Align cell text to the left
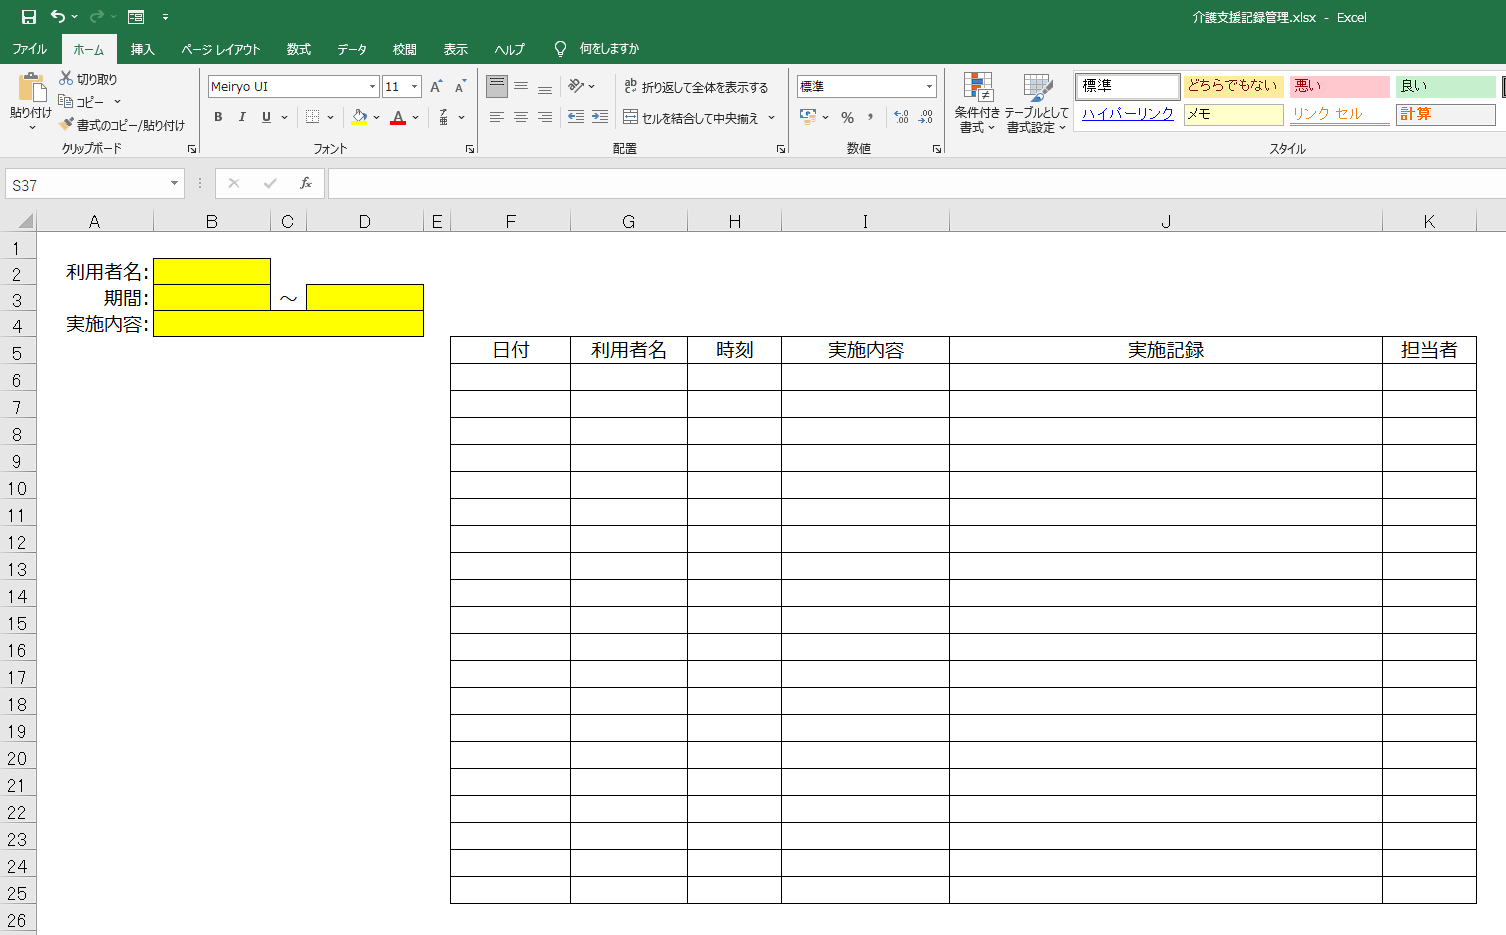Image resolution: width=1506 pixels, height=935 pixels. click(x=497, y=117)
